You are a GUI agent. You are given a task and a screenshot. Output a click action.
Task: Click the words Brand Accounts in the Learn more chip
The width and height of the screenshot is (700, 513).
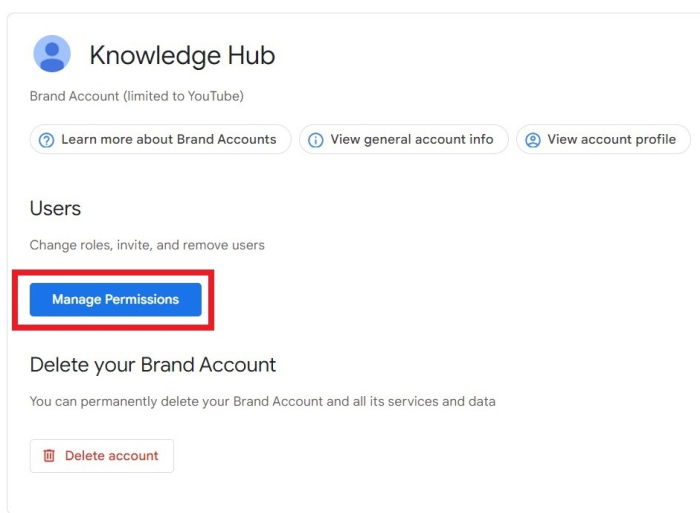point(225,140)
